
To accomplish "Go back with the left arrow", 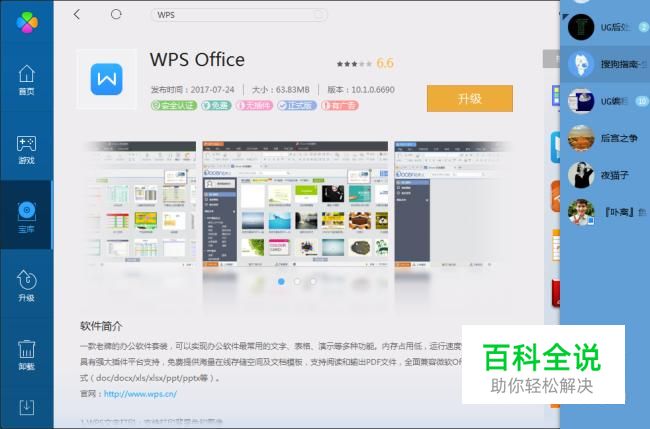I will point(77,15).
